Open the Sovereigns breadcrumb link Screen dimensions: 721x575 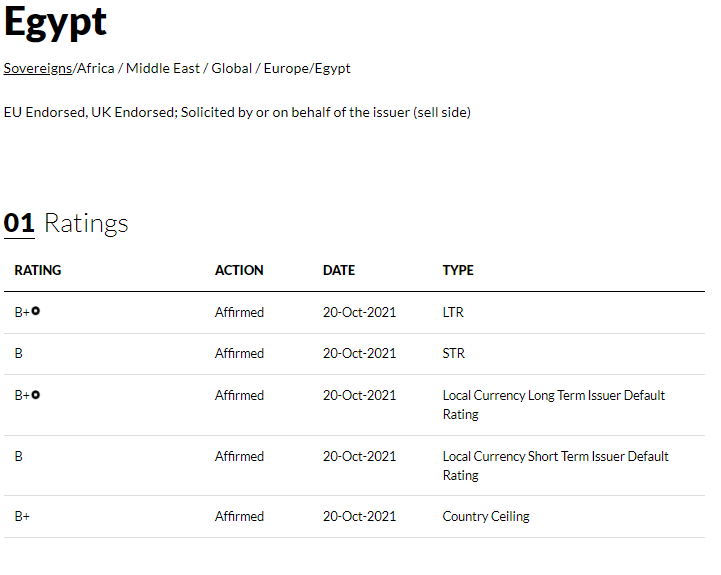tap(38, 69)
